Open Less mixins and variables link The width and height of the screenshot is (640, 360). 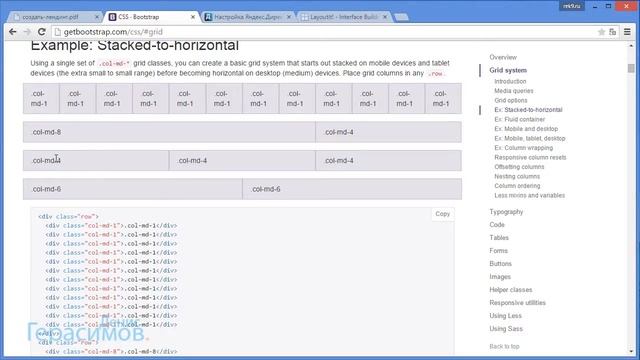click(x=530, y=196)
